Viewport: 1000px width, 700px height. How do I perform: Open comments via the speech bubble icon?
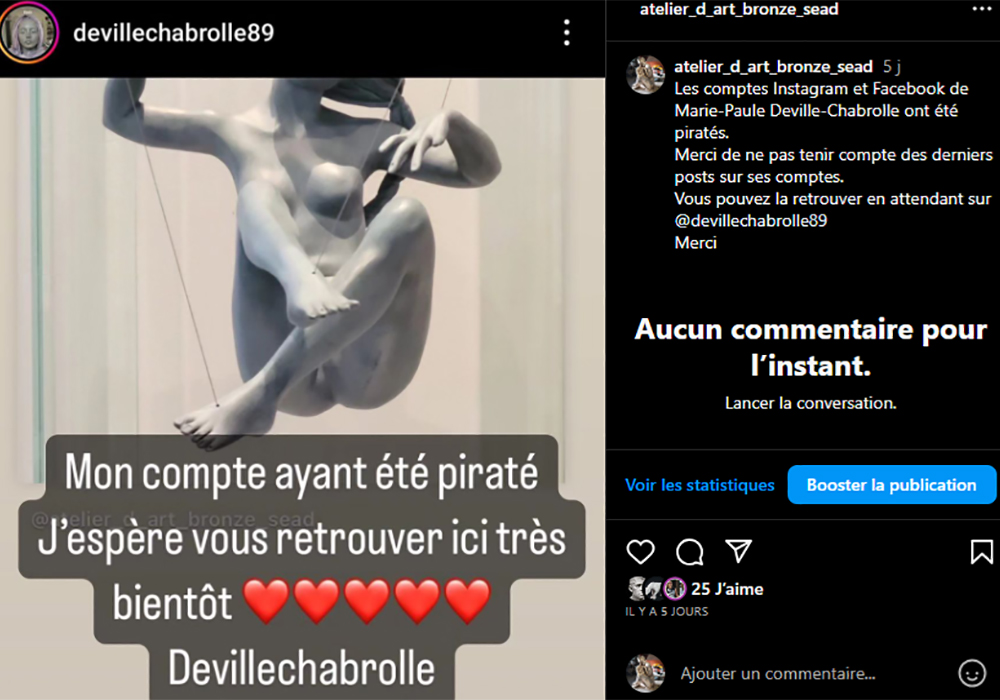point(689,552)
